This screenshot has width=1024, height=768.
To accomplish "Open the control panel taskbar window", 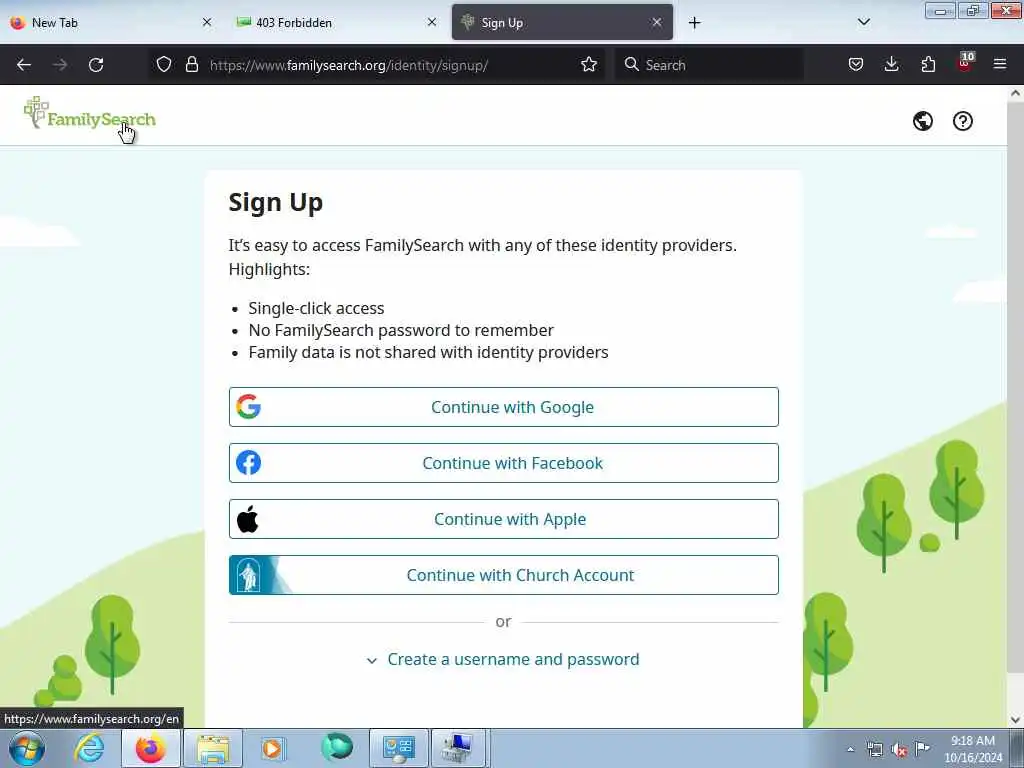I will (399, 748).
